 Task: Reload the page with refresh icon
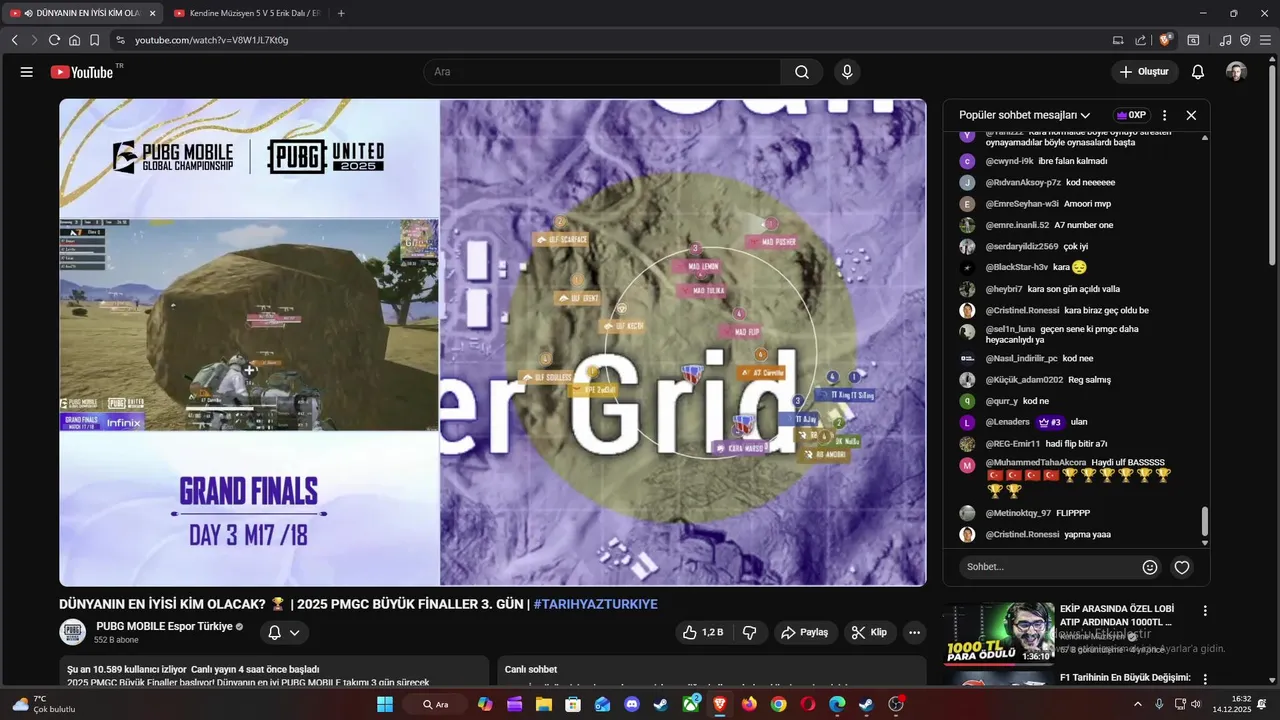pos(54,40)
